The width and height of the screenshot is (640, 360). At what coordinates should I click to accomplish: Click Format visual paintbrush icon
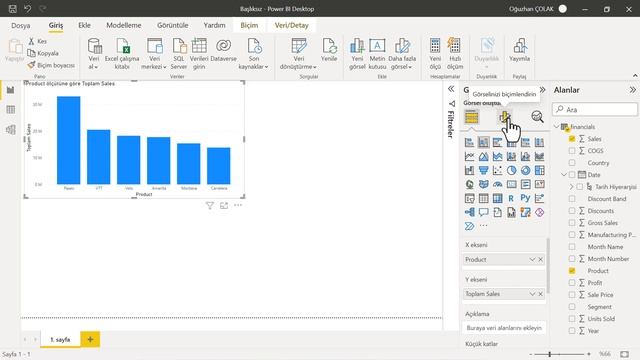click(x=504, y=118)
